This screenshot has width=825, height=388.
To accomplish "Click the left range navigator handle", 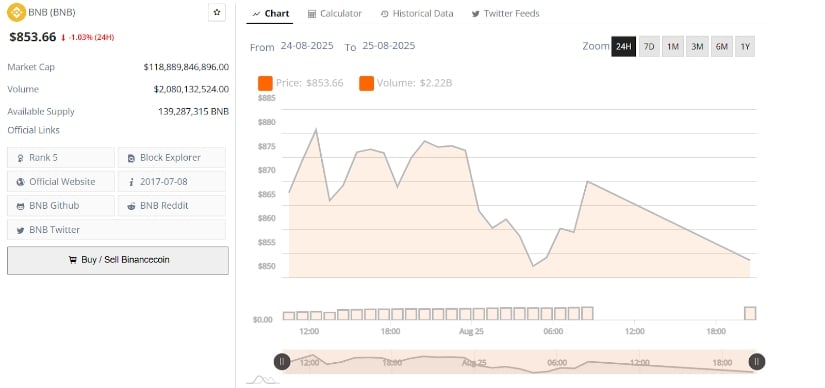I will point(282,361).
